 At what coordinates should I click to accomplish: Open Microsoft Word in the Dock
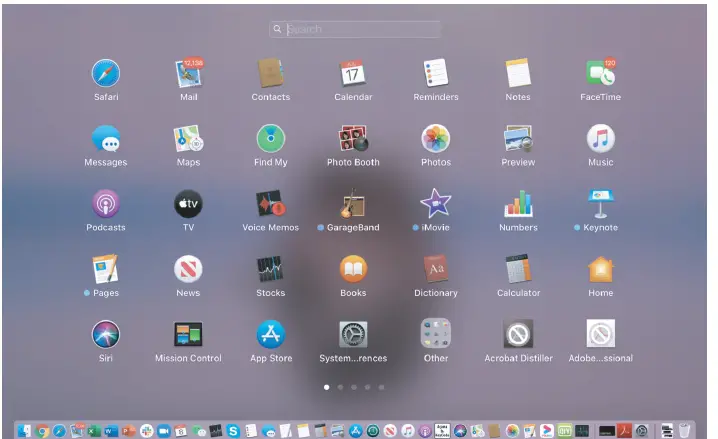111,431
